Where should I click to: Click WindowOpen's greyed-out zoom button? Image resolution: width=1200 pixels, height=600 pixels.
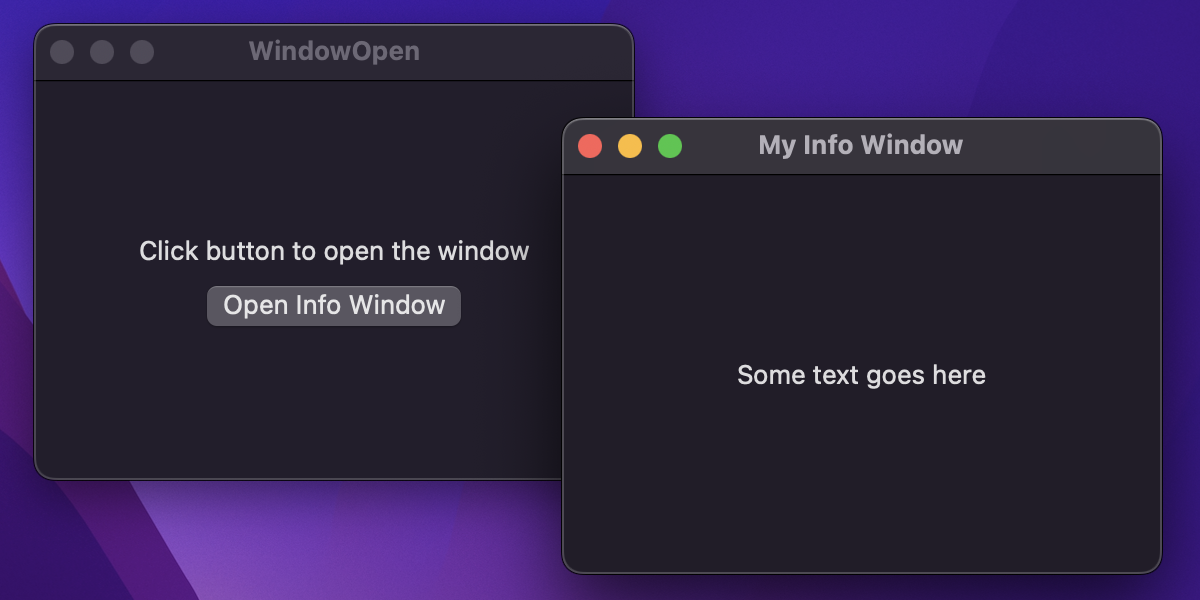point(142,52)
